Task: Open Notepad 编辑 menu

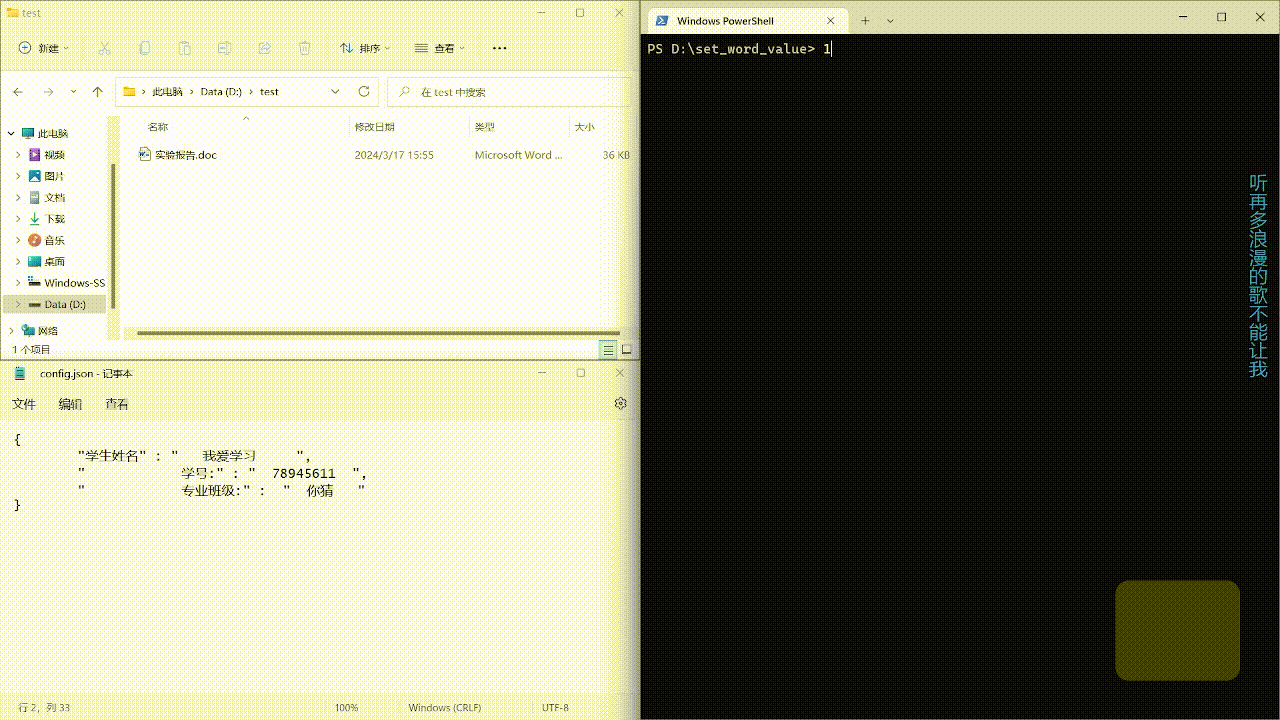Action: coord(70,404)
